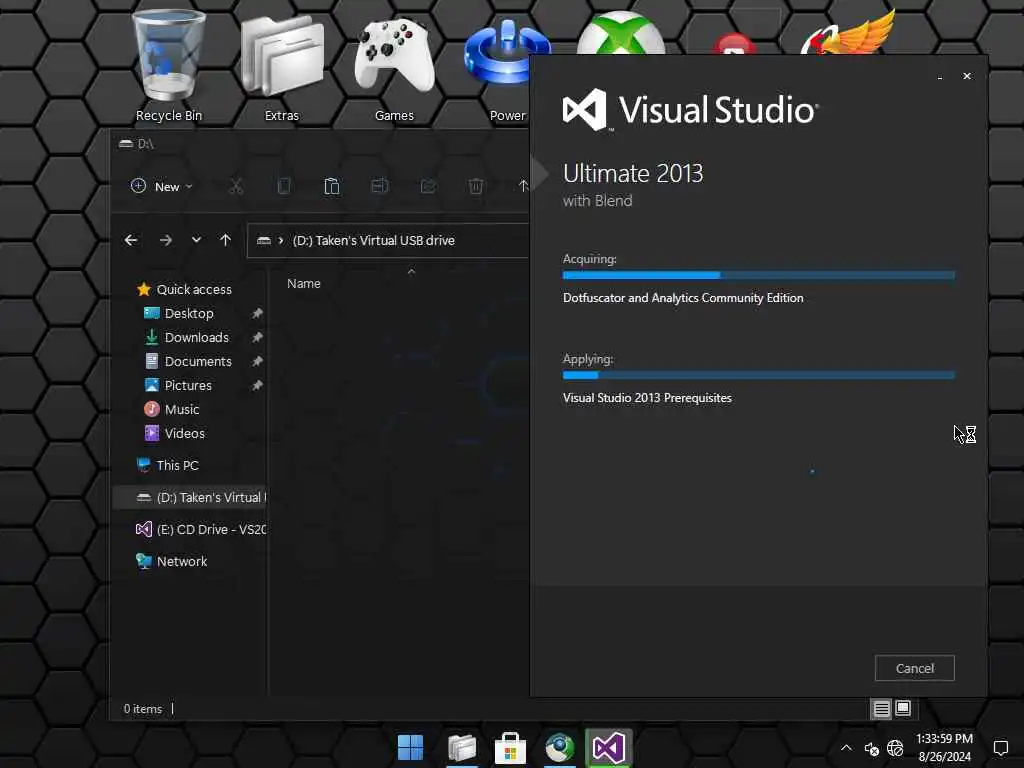
Task: Unpin Pictures using its pin icon
Action: 257,385
